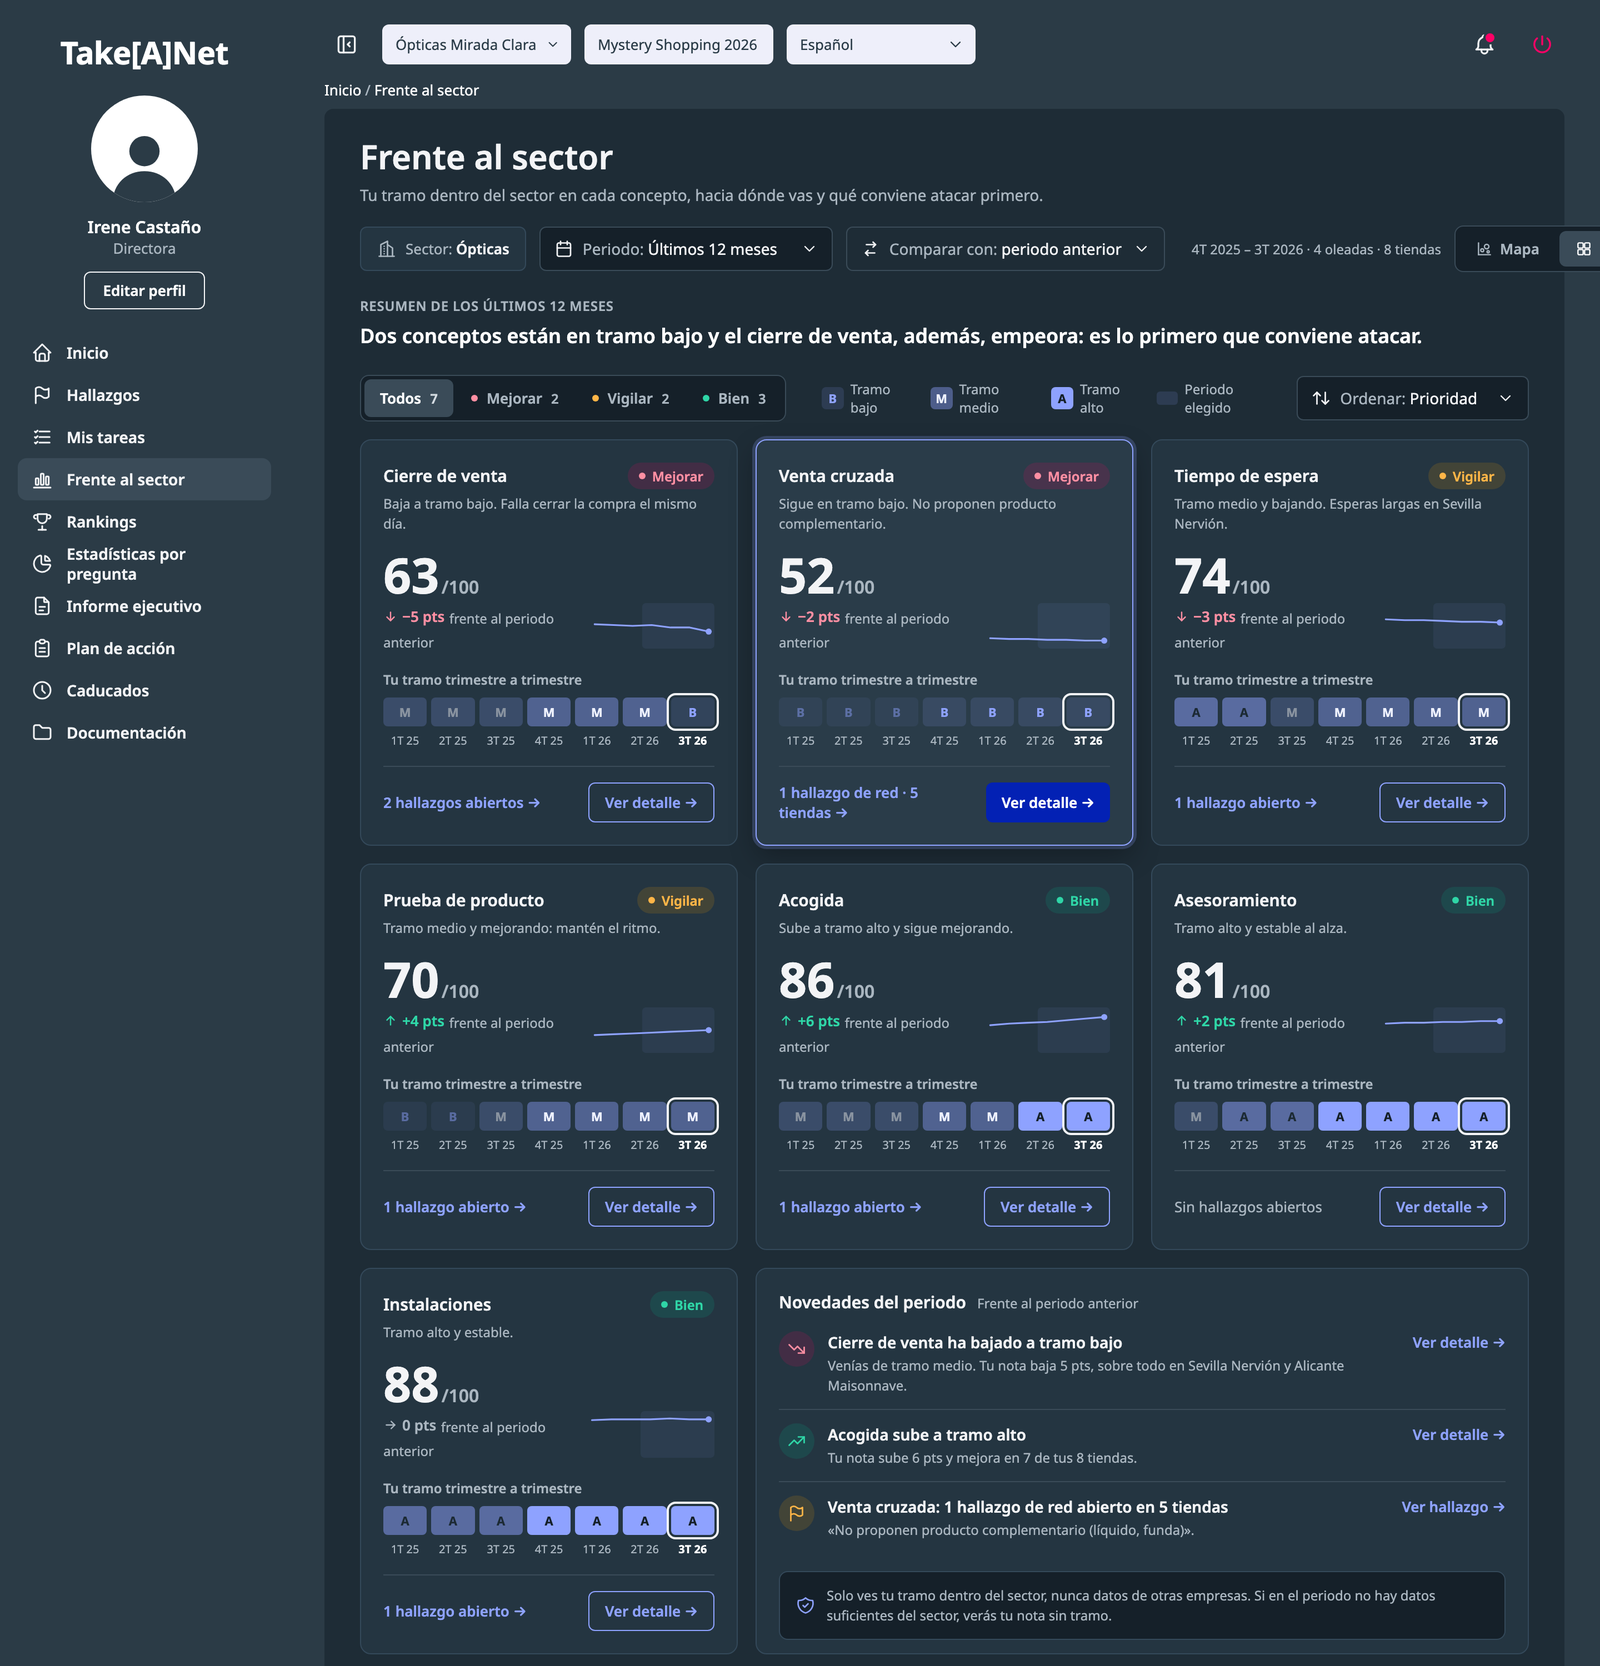Open 2 hallazgos abiertos link
Image resolution: width=1600 pixels, height=1666 pixels.
point(461,803)
